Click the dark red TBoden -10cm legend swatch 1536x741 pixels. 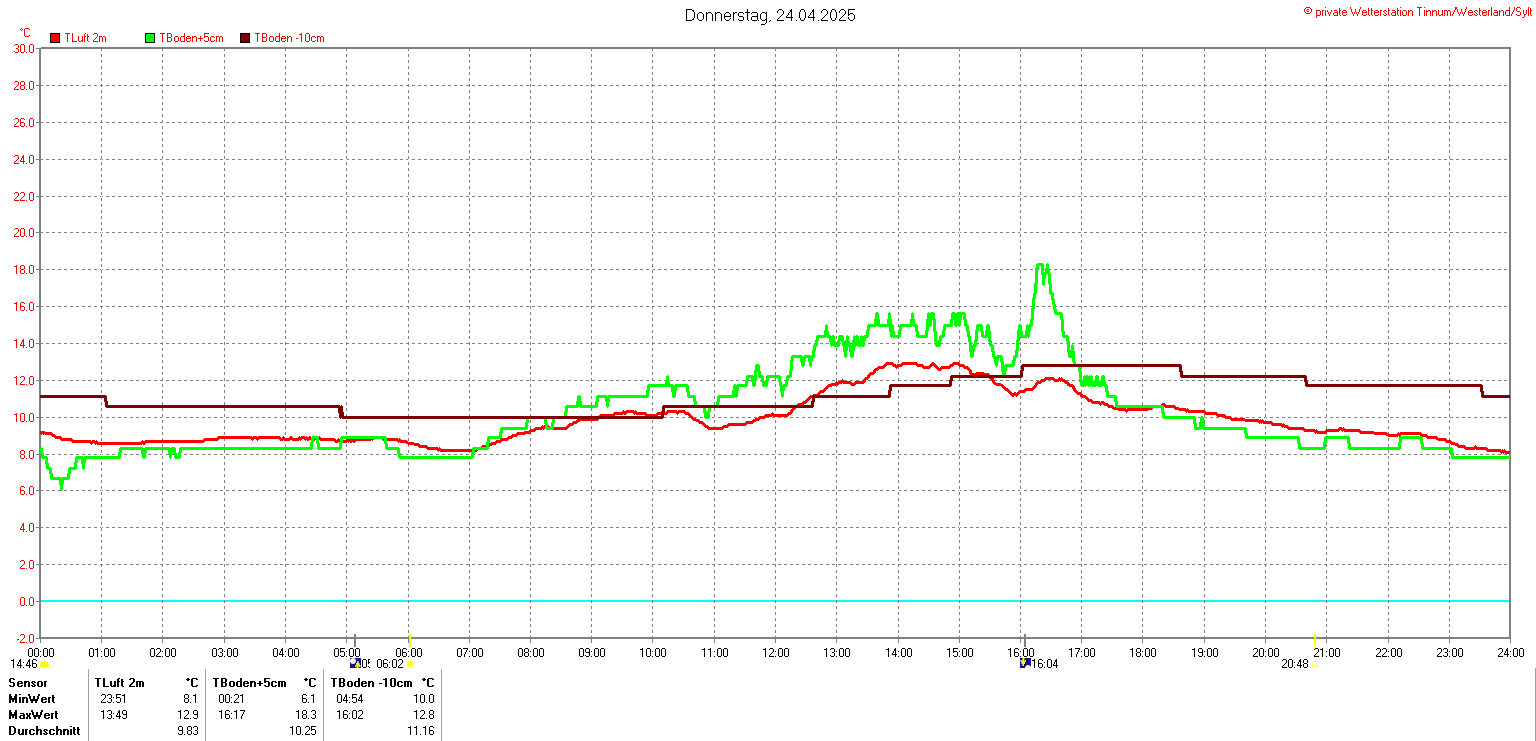(x=245, y=38)
